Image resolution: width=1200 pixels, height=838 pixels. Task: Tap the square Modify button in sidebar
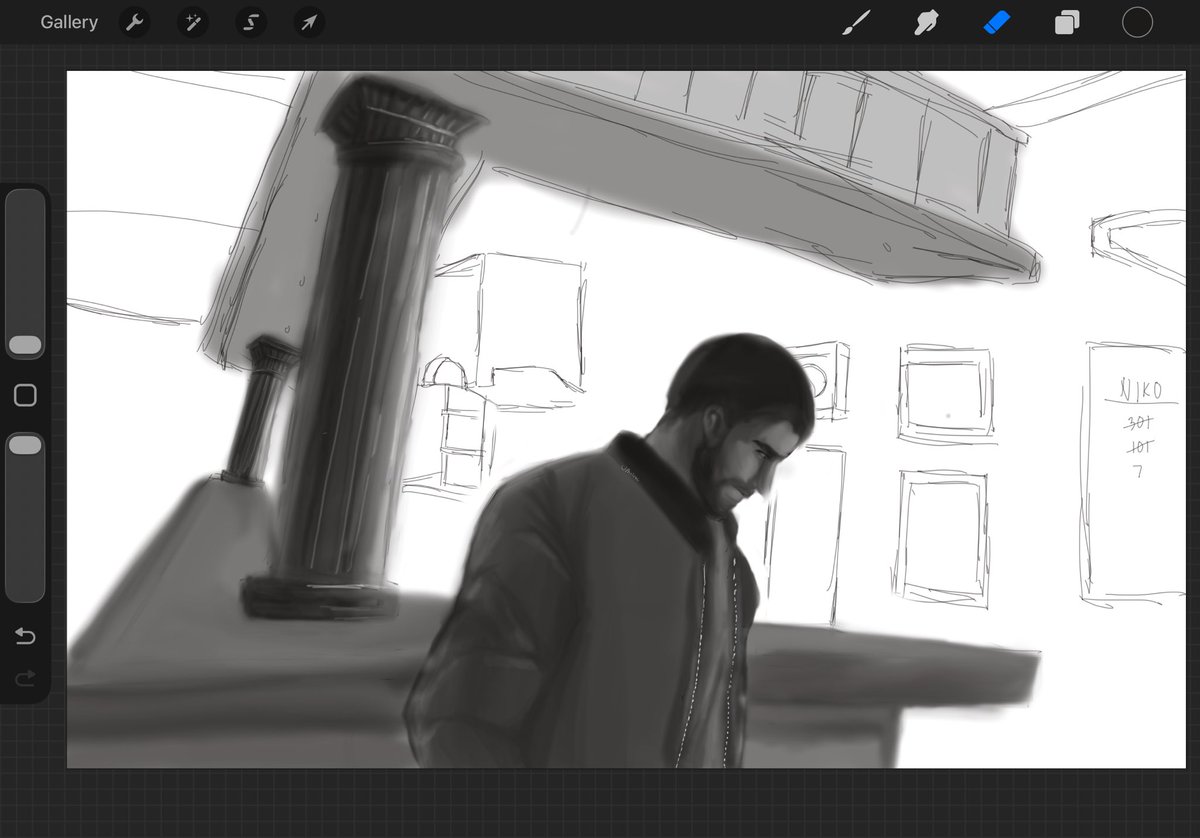pyautogui.click(x=25, y=395)
